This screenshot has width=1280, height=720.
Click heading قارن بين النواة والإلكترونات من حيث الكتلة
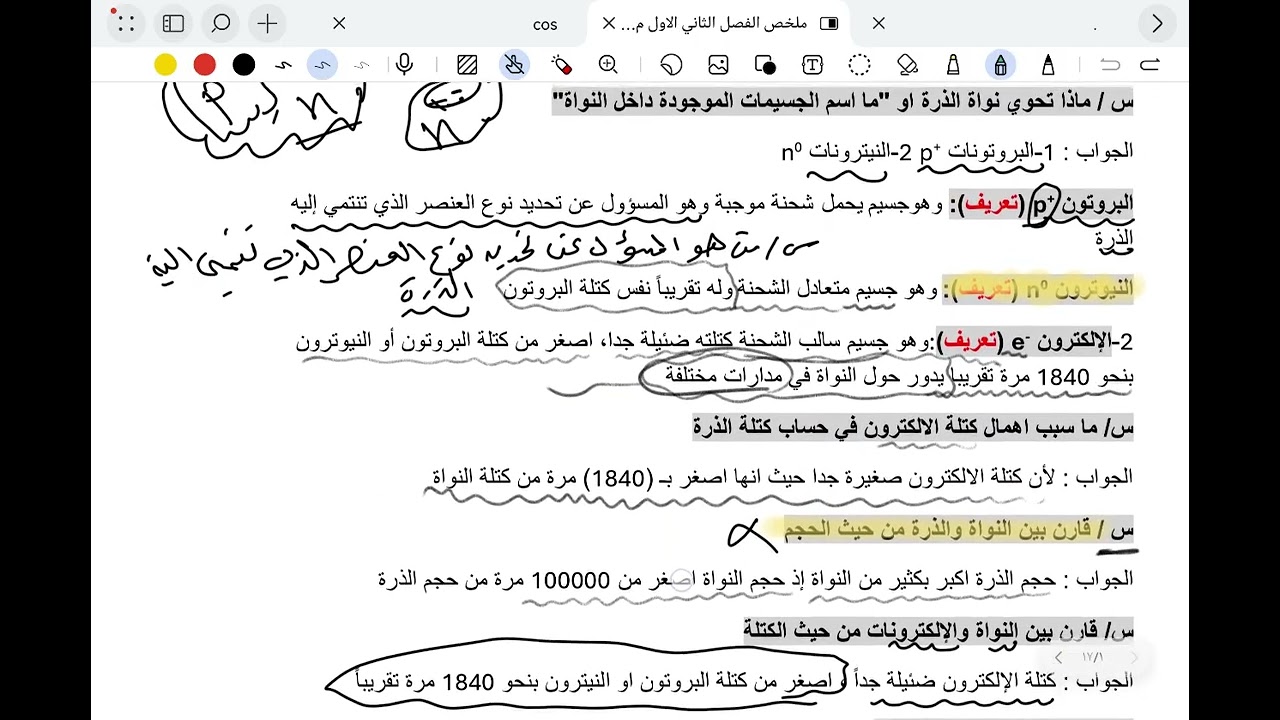click(938, 631)
